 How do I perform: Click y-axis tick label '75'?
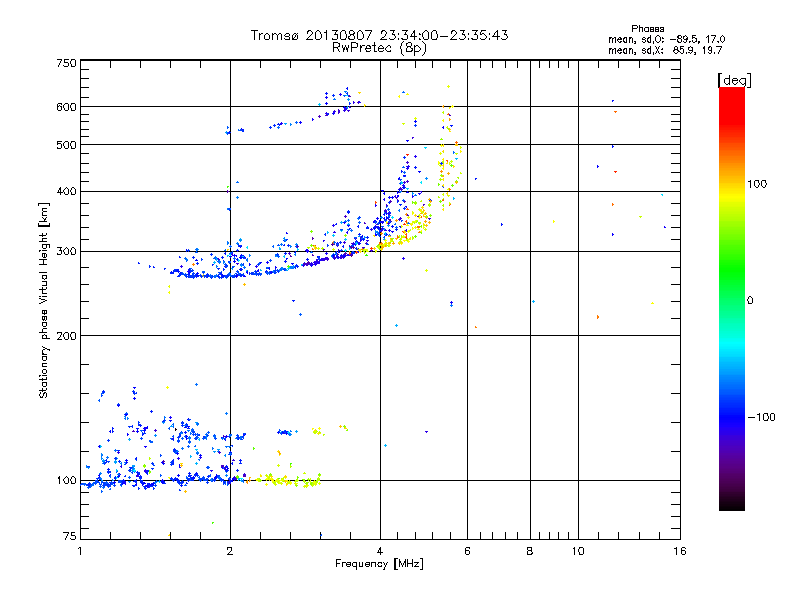point(70,536)
